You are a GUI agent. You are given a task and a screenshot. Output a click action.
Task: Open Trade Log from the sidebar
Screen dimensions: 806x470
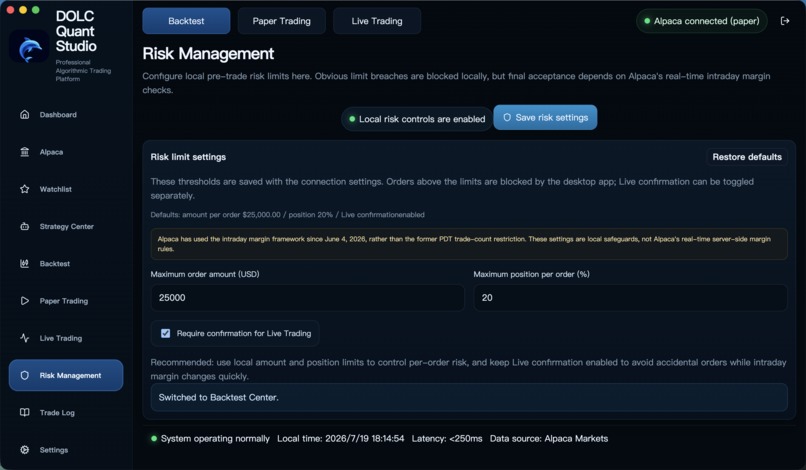point(66,412)
